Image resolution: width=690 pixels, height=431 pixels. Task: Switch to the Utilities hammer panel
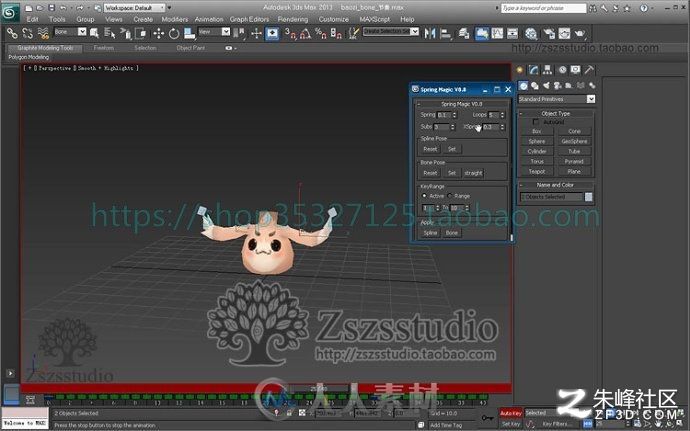pyautogui.click(x=589, y=70)
